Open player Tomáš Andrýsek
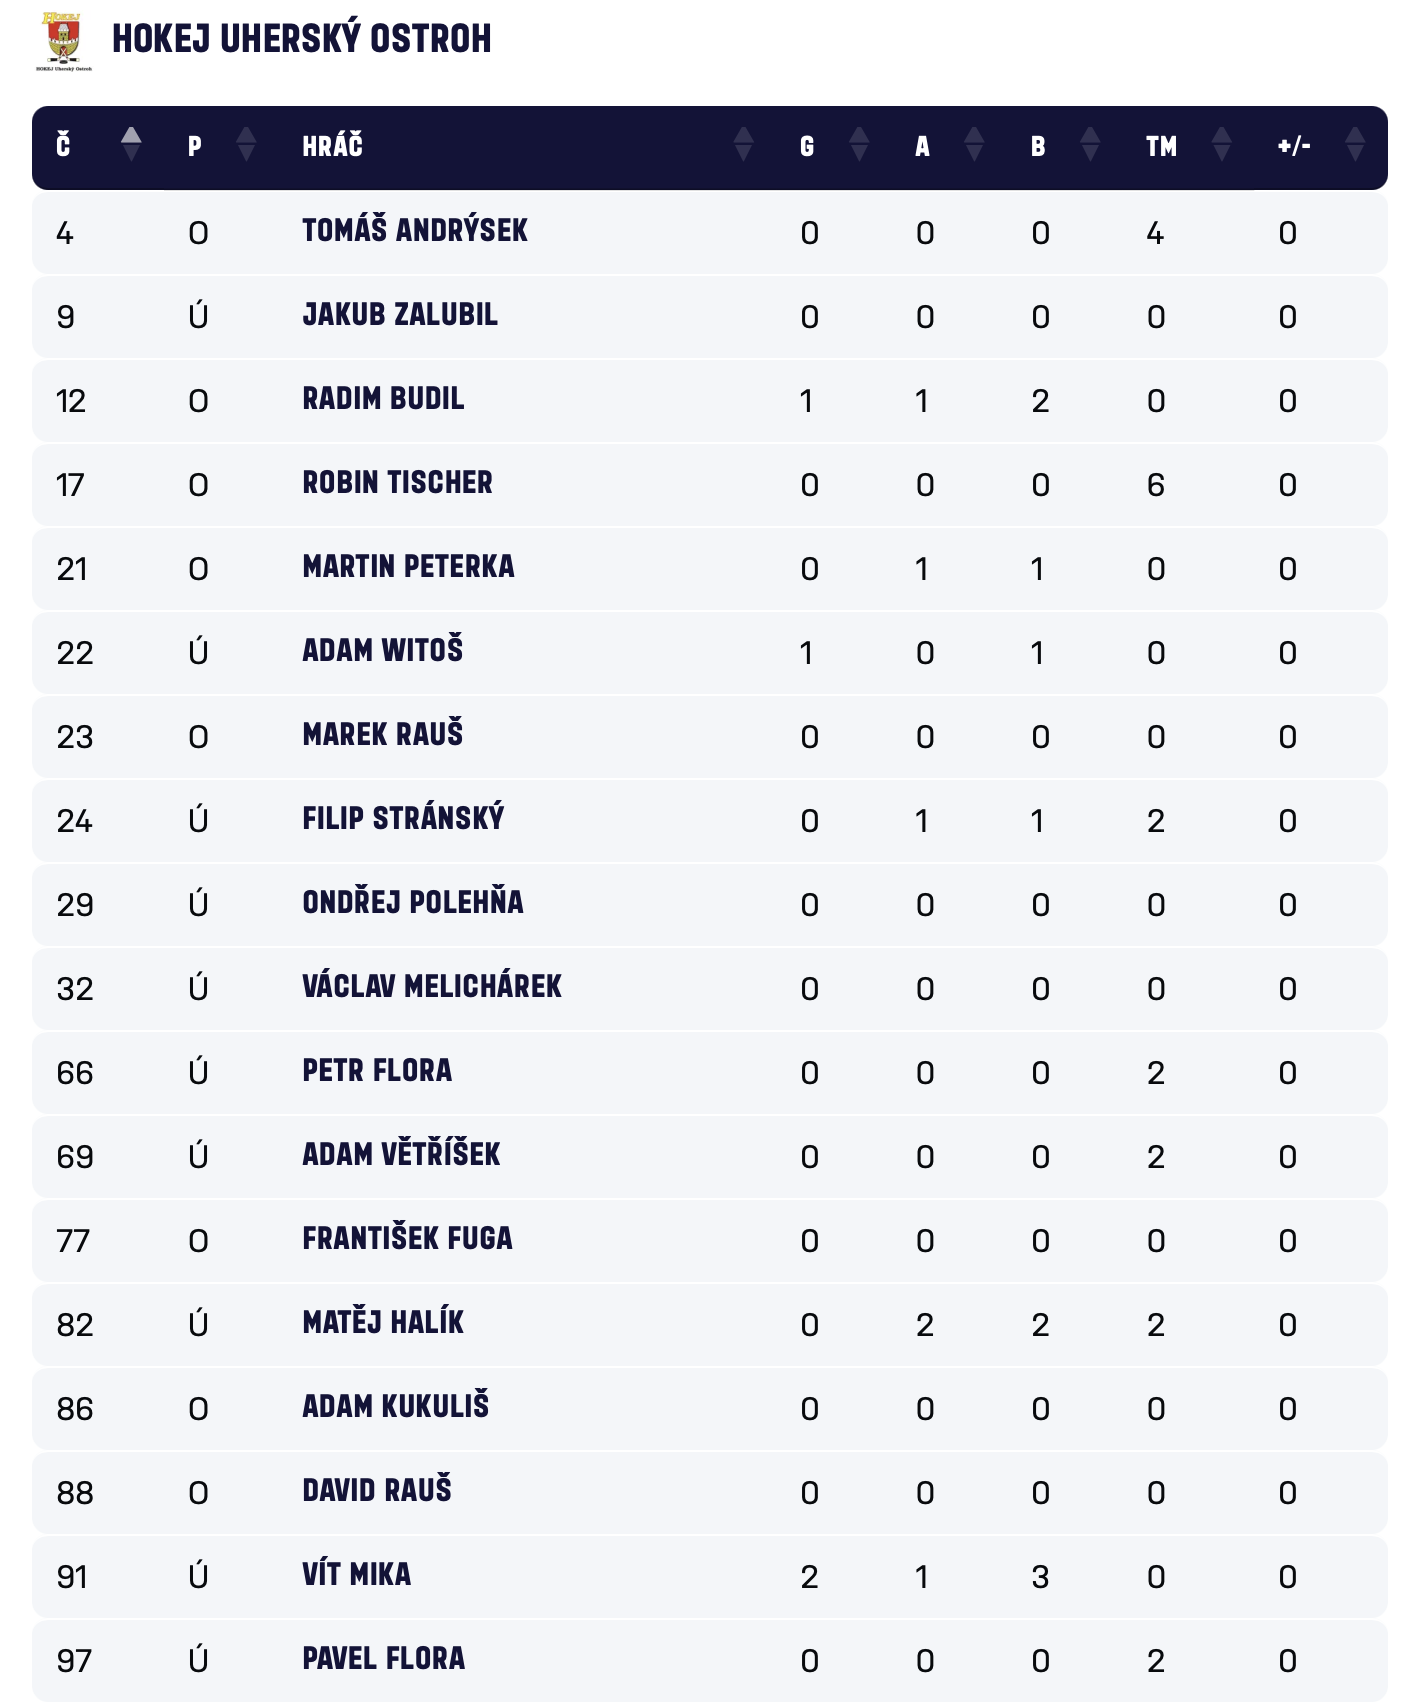Image resolution: width=1418 pixels, height=1706 pixels. pos(415,231)
